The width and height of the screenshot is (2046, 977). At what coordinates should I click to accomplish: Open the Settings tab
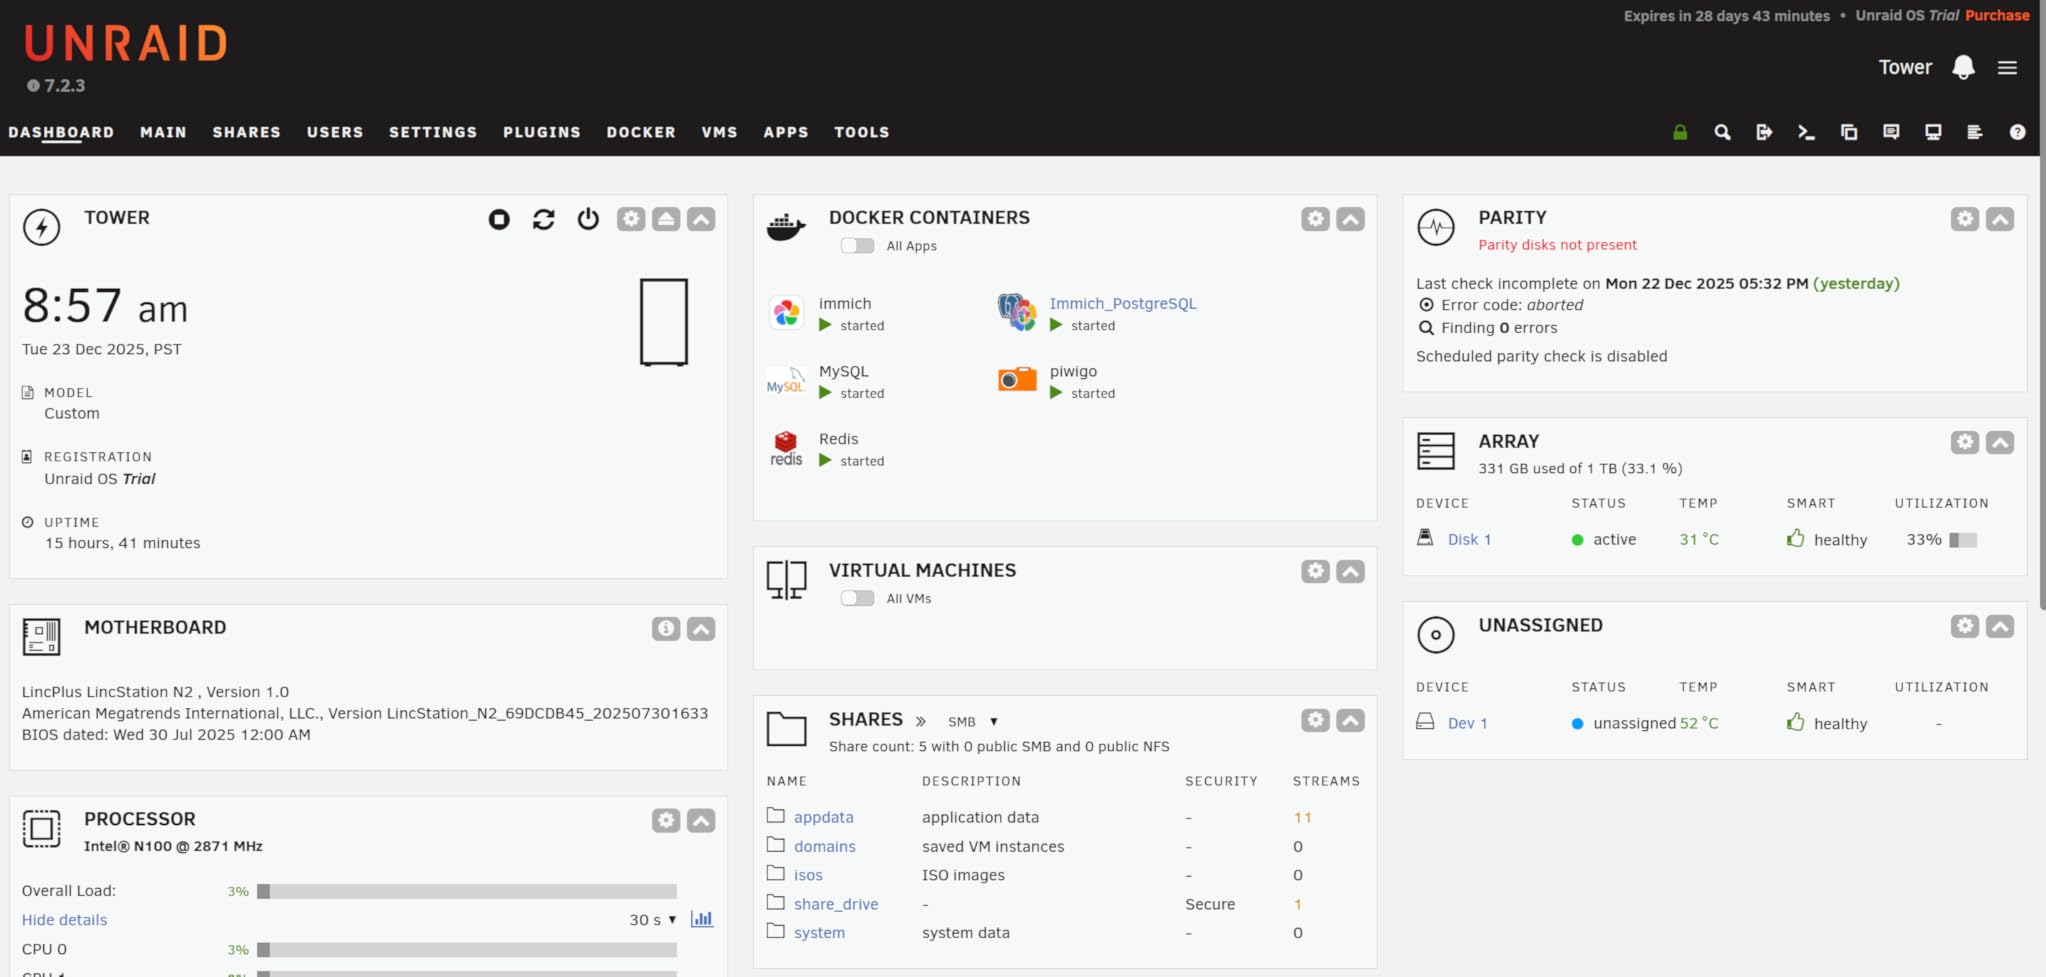(x=433, y=132)
